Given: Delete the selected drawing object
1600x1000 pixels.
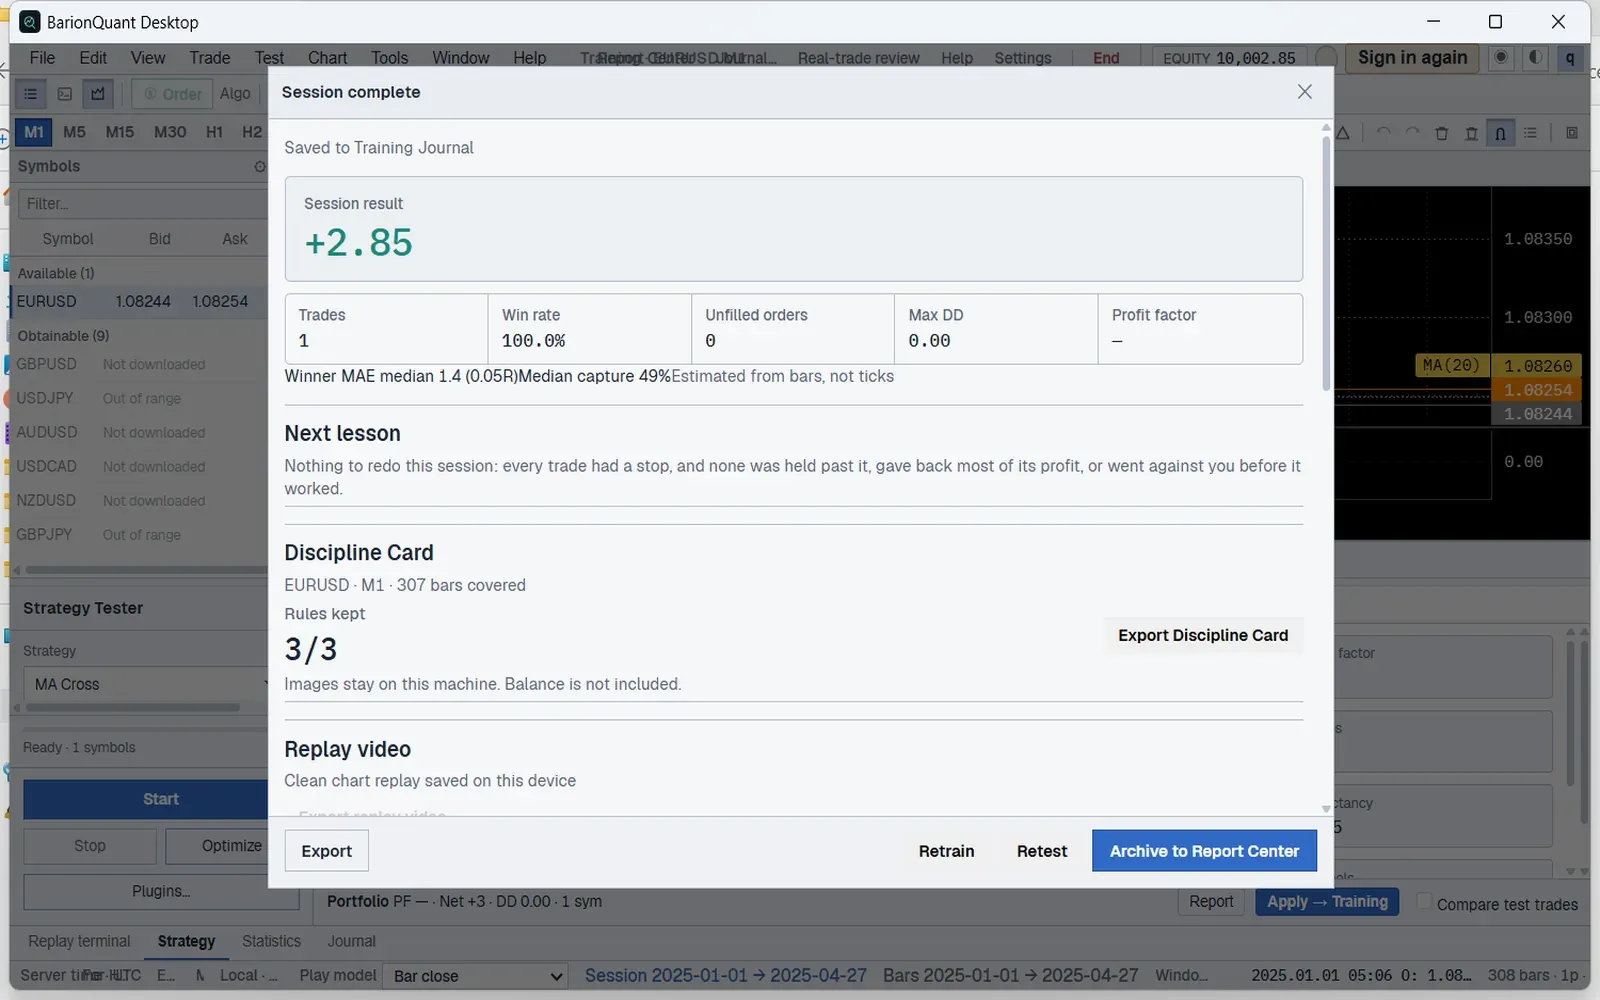Looking at the screenshot, I should 1441,133.
